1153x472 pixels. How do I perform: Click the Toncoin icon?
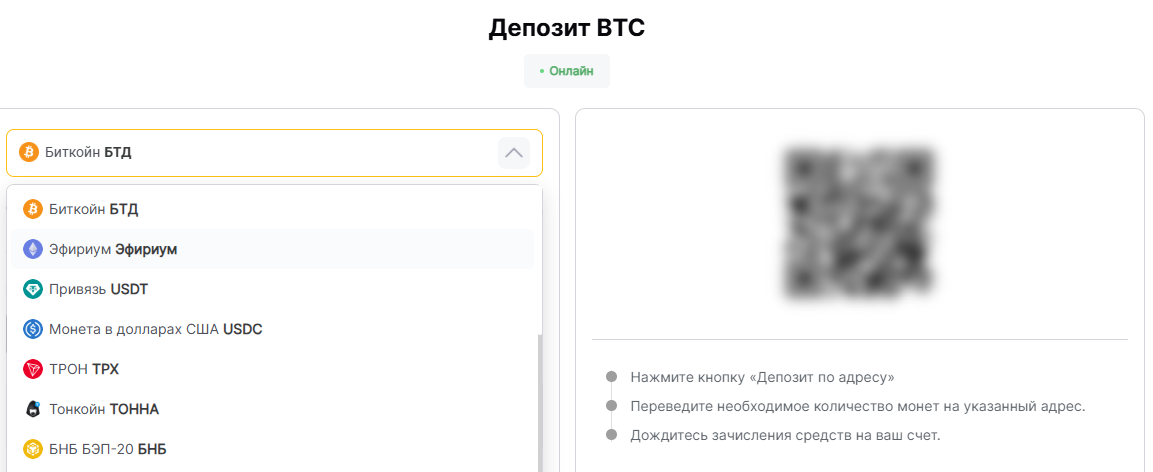click(x=33, y=409)
